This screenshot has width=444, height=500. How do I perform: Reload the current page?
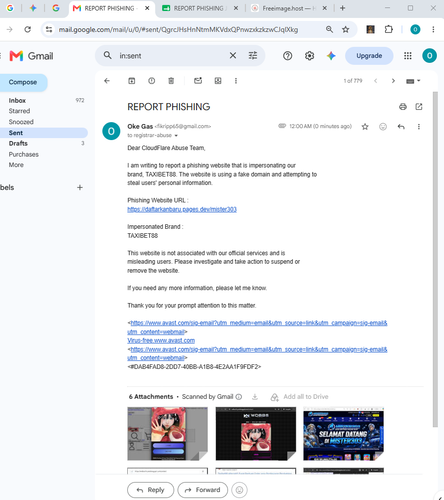28,29
